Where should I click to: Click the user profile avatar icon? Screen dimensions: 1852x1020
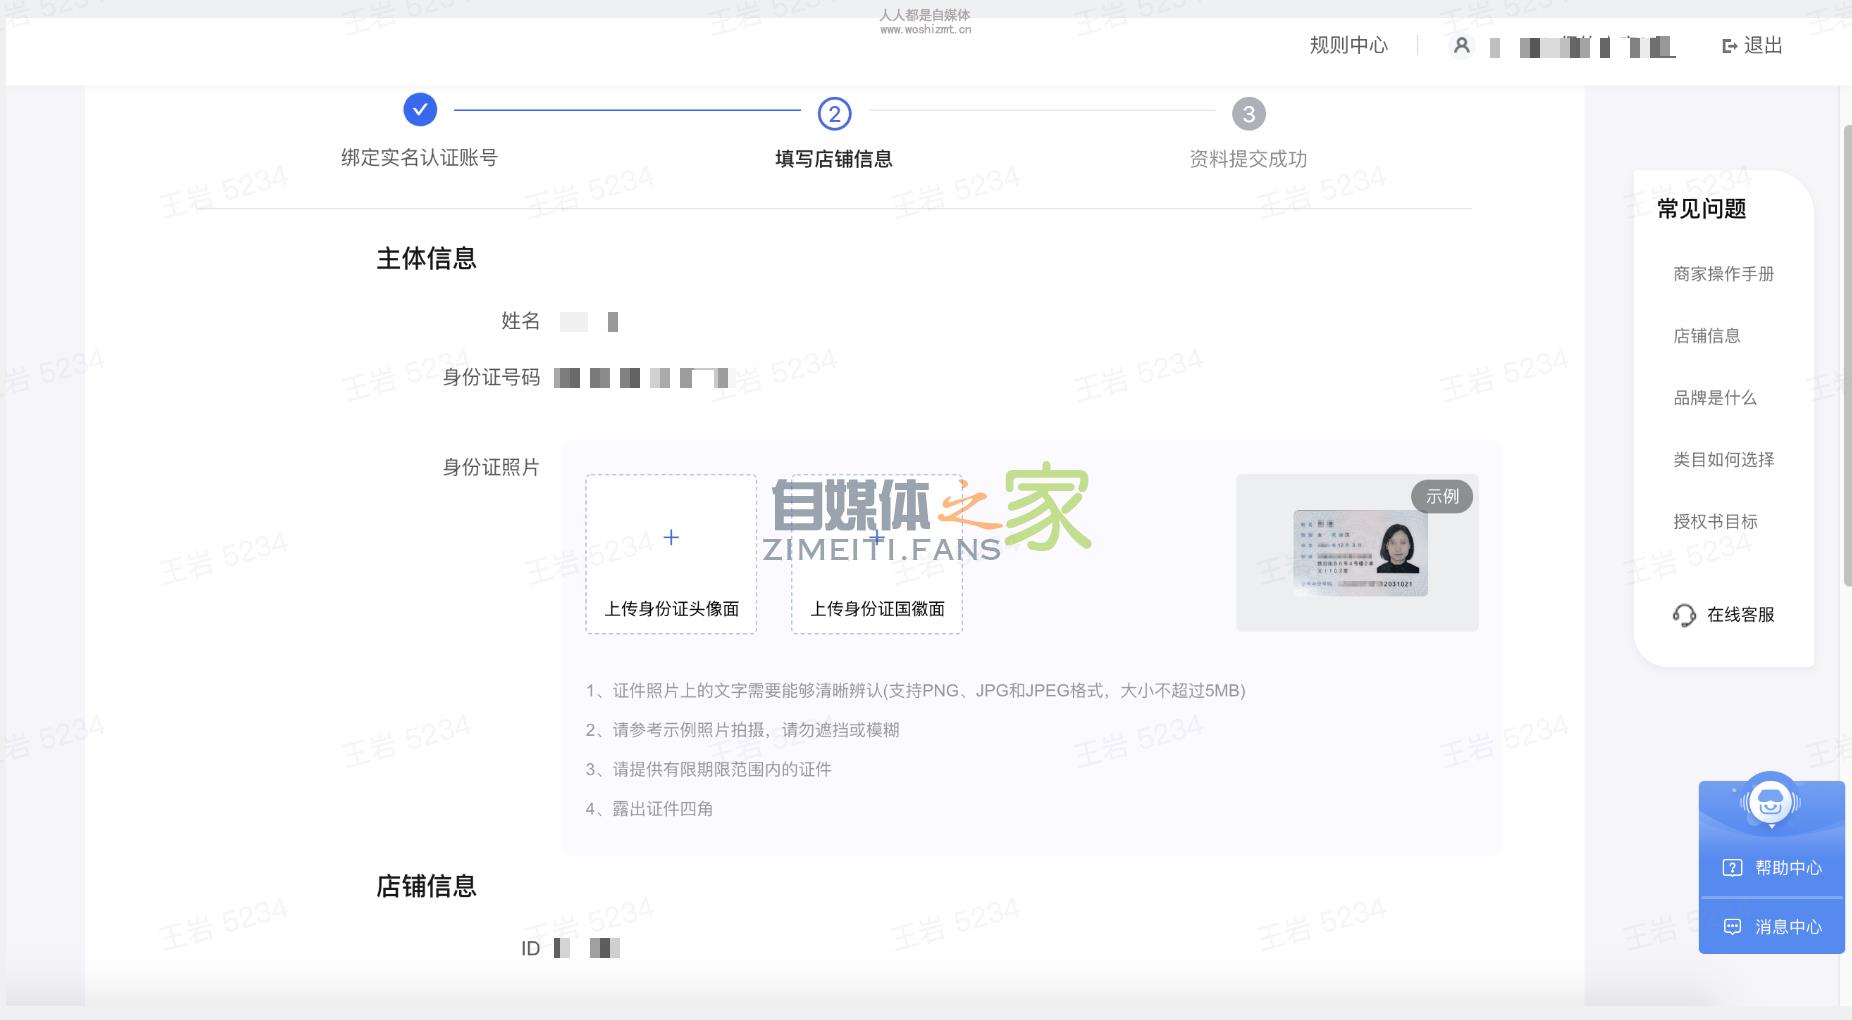pyautogui.click(x=1464, y=46)
